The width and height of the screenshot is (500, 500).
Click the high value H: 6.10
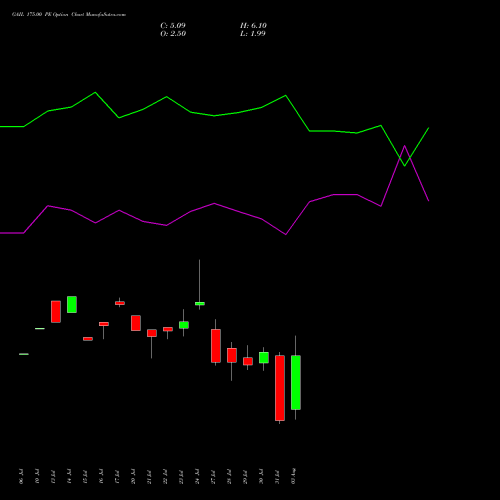click(253, 26)
